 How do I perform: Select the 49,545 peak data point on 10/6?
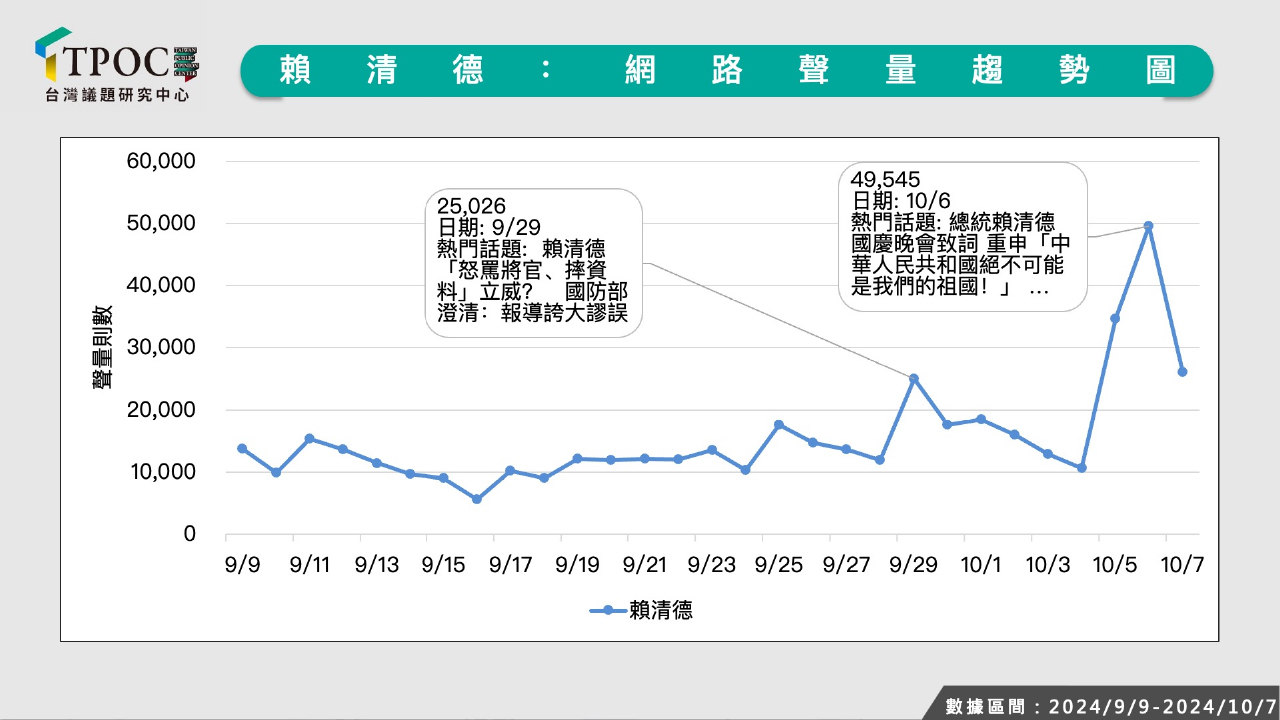pyautogui.click(x=1148, y=226)
